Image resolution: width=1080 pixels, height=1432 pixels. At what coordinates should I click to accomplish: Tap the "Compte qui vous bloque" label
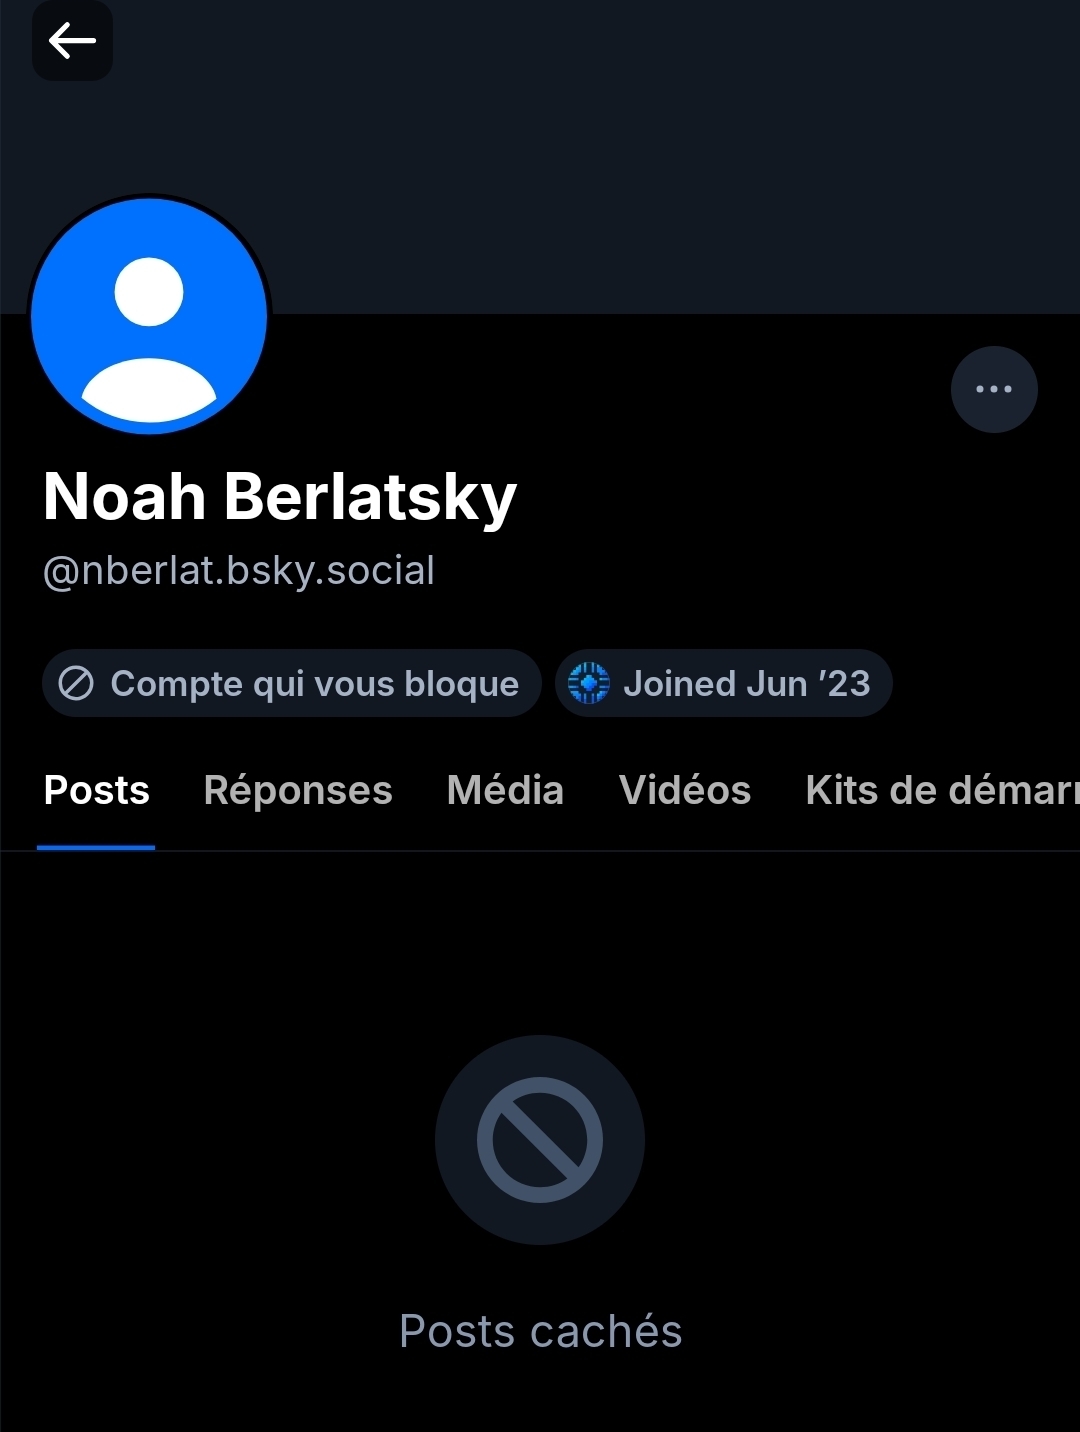(314, 684)
